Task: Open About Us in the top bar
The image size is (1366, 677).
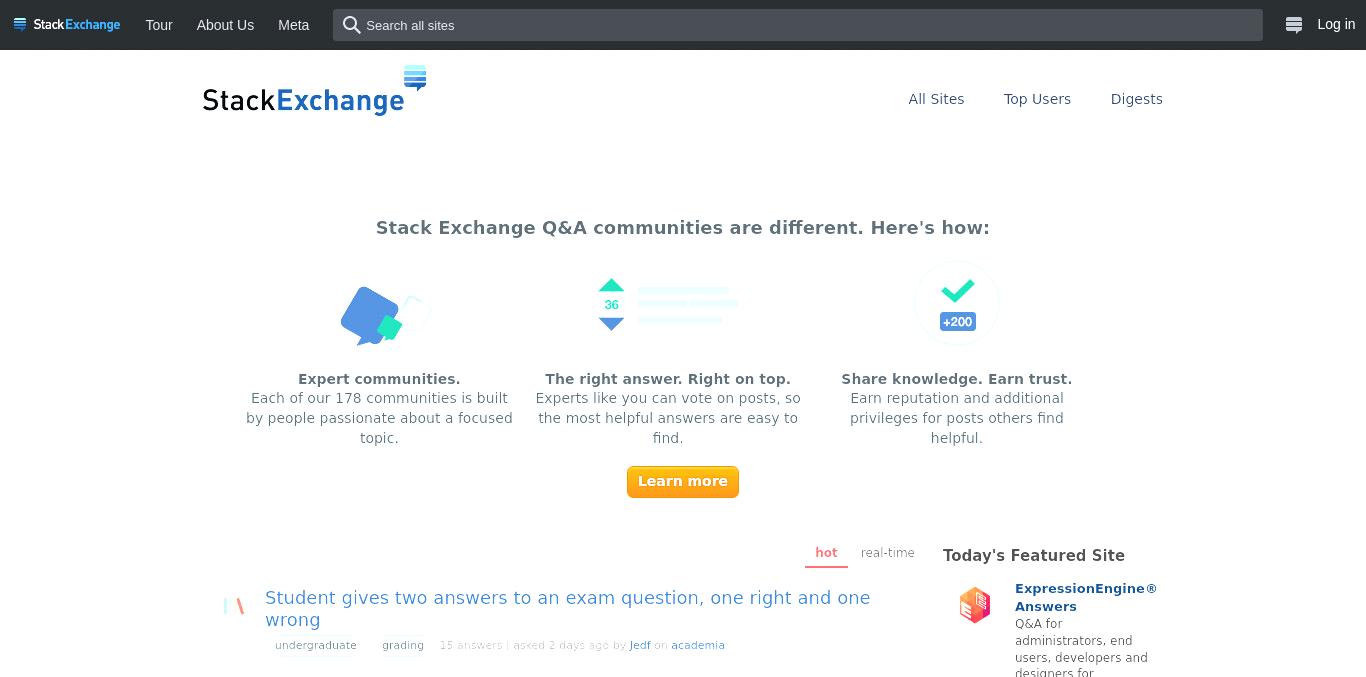Action: (225, 25)
